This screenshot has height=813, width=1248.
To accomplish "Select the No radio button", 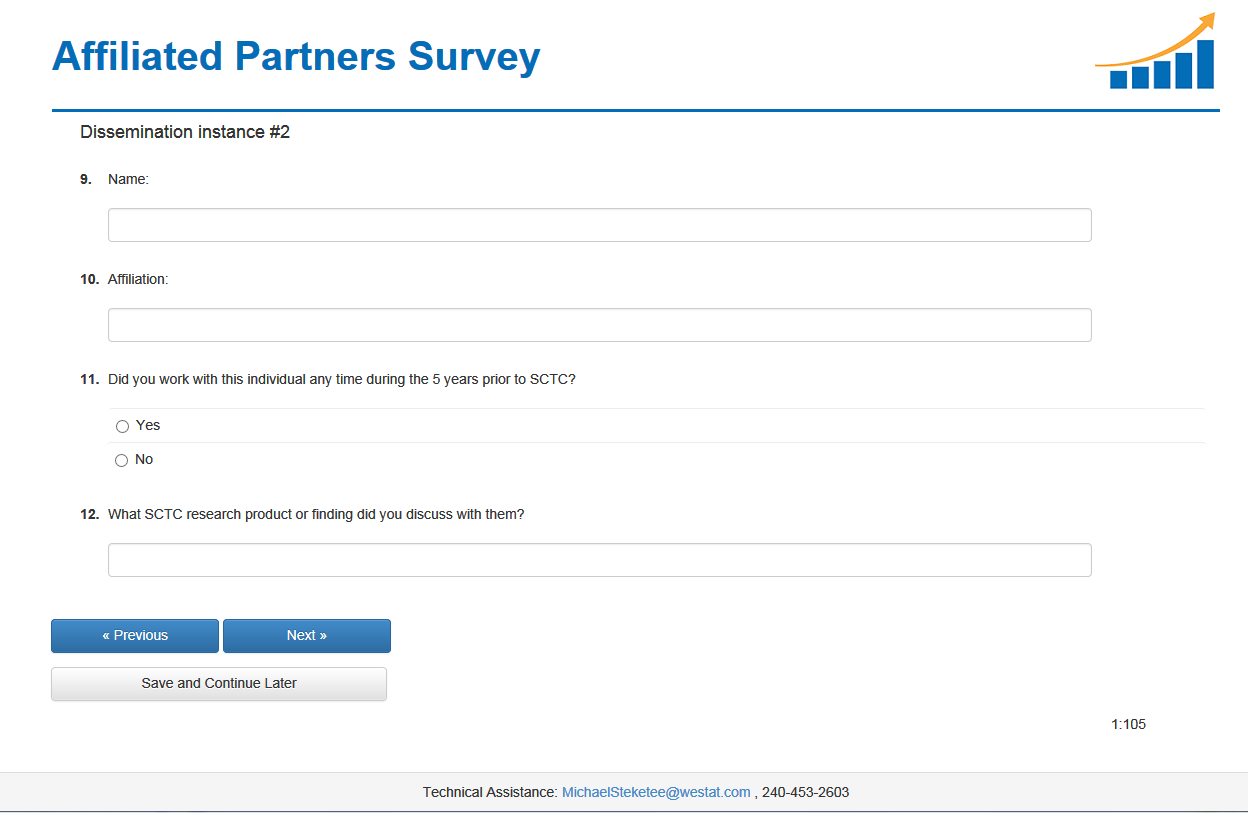I will (x=122, y=460).
